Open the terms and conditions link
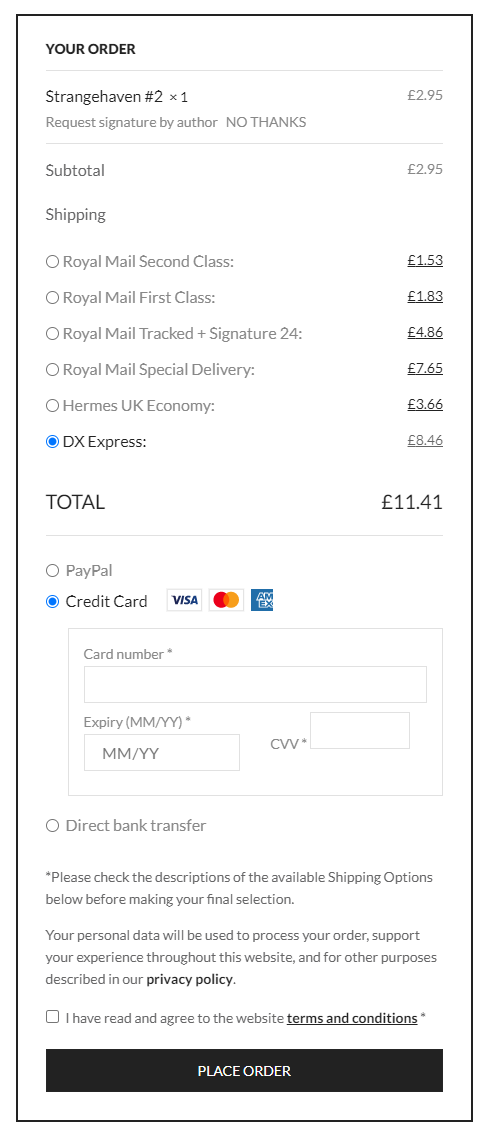 tap(352, 1018)
